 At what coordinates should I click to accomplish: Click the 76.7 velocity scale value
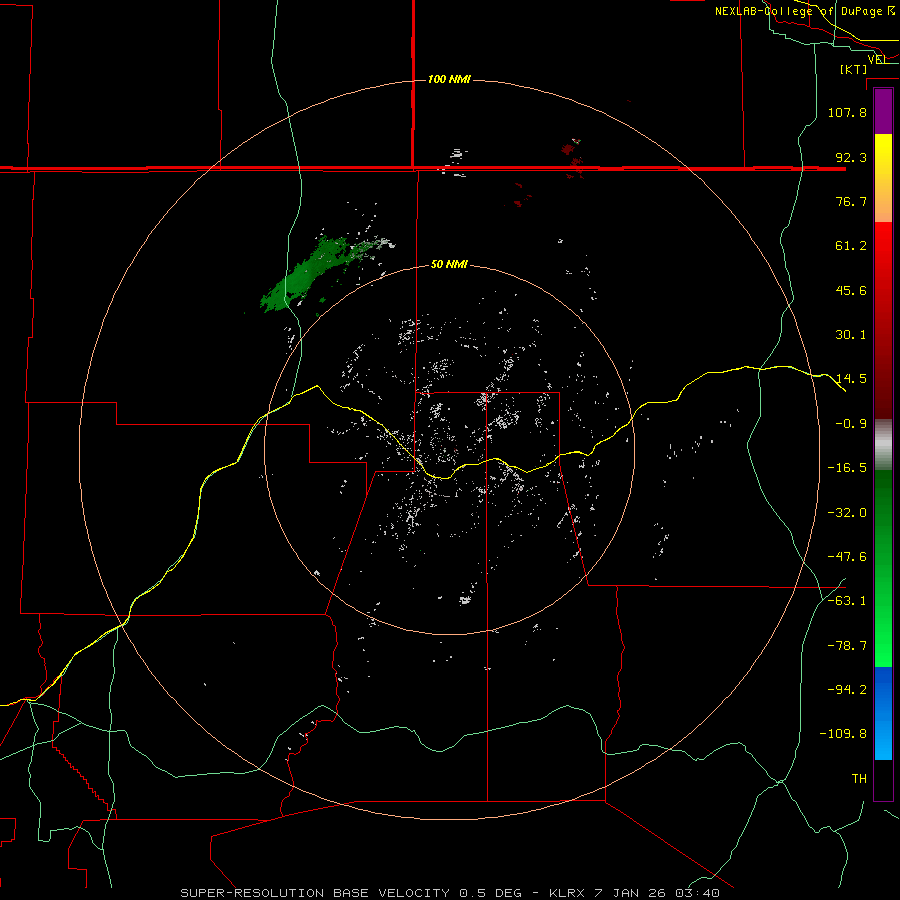pos(851,201)
